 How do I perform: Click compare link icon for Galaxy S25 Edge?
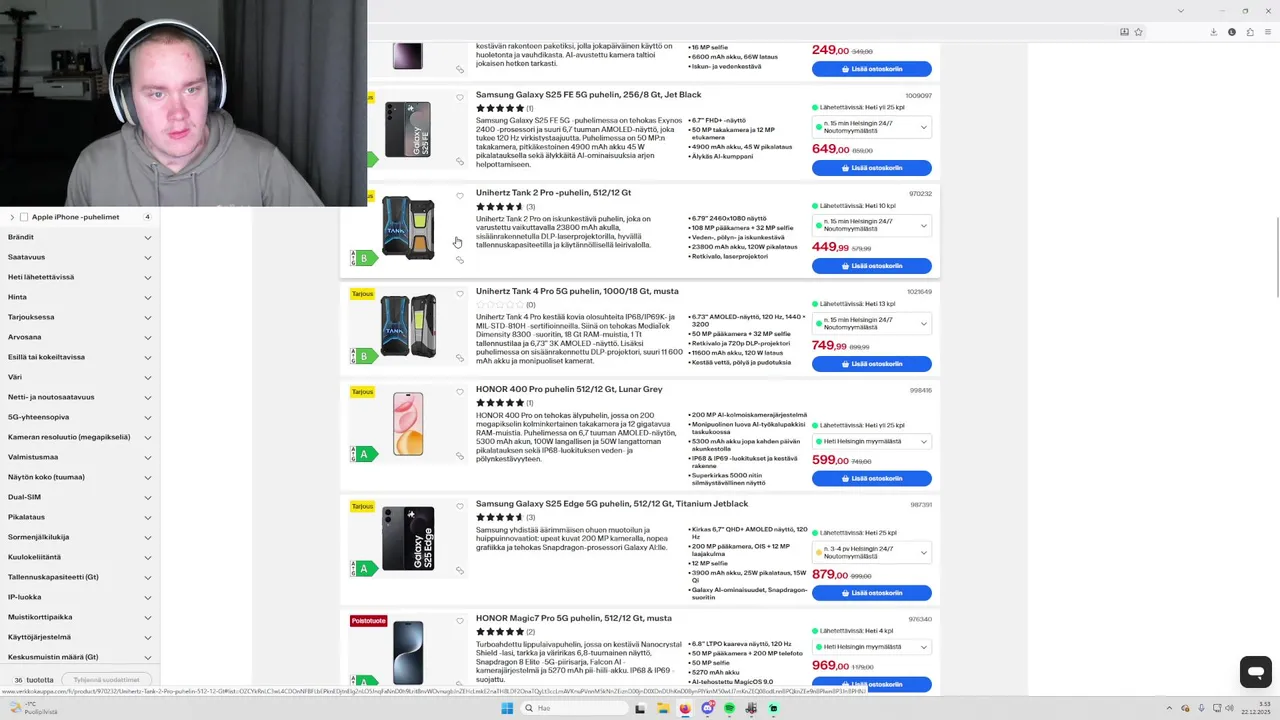click(x=460, y=571)
